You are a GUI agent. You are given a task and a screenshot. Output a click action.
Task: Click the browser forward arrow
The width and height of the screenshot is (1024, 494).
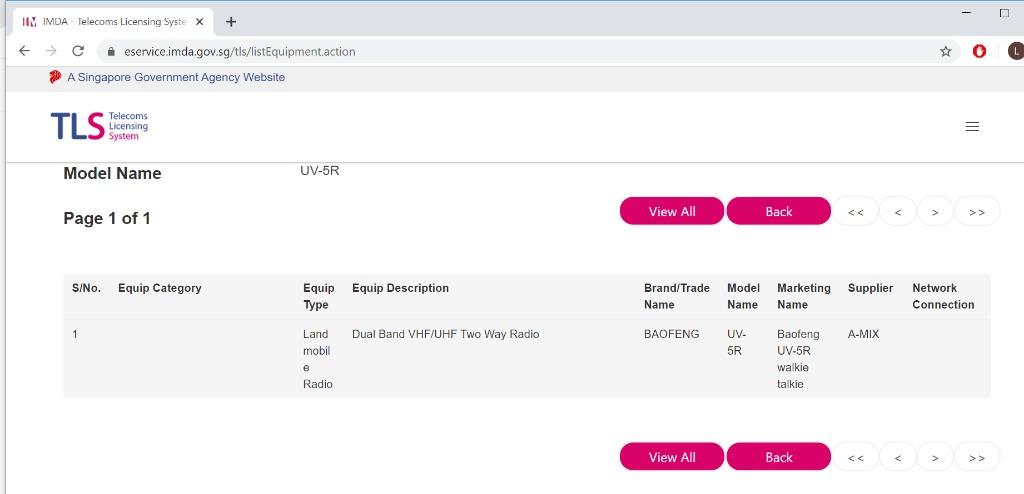pos(51,51)
